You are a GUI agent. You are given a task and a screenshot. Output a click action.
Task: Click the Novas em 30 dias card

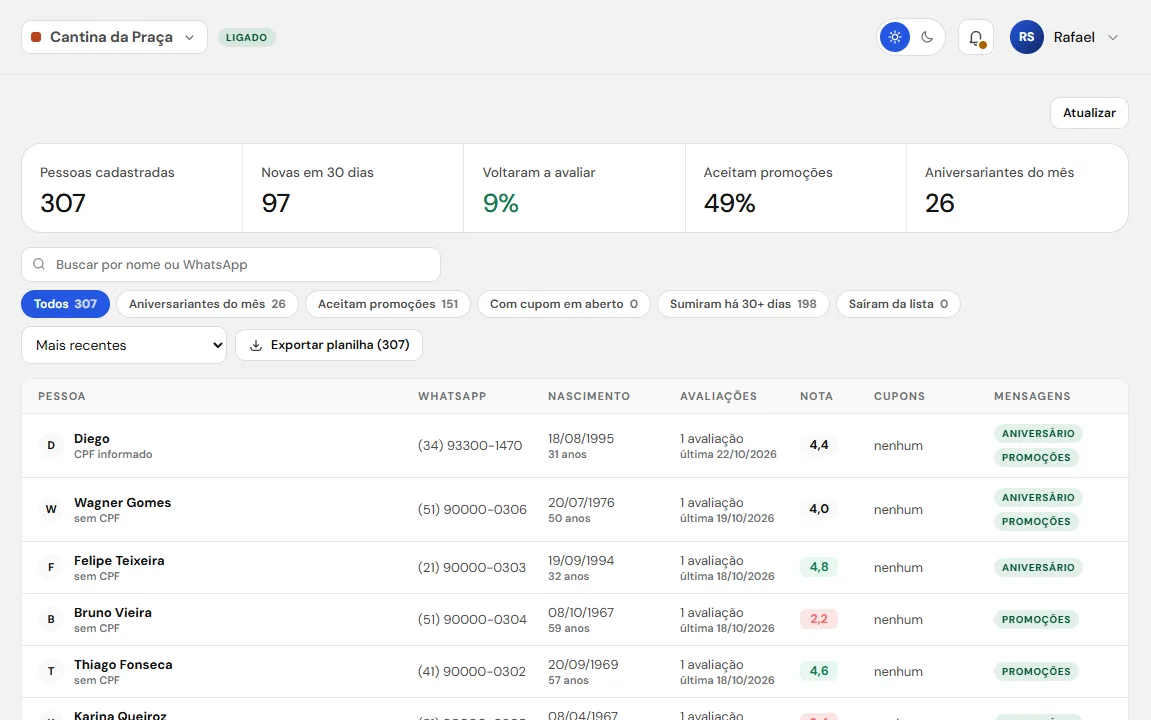click(x=353, y=189)
